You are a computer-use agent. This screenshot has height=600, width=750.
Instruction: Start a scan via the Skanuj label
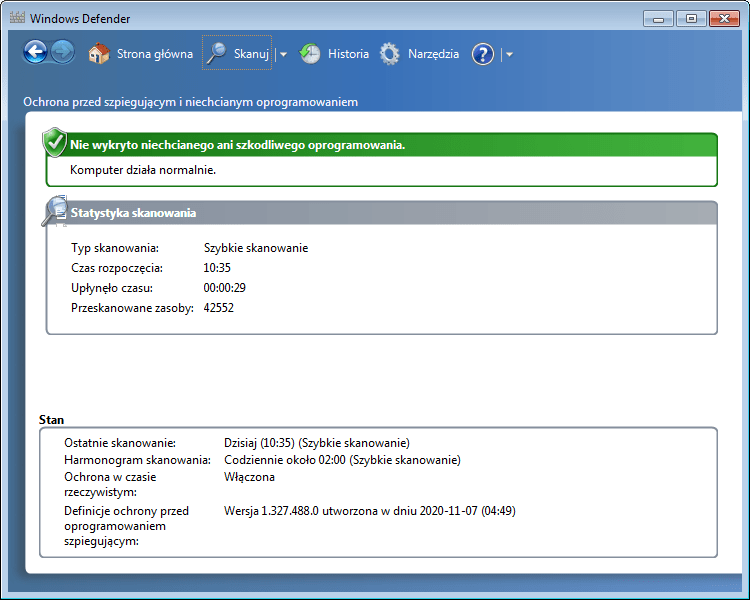click(x=251, y=54)
